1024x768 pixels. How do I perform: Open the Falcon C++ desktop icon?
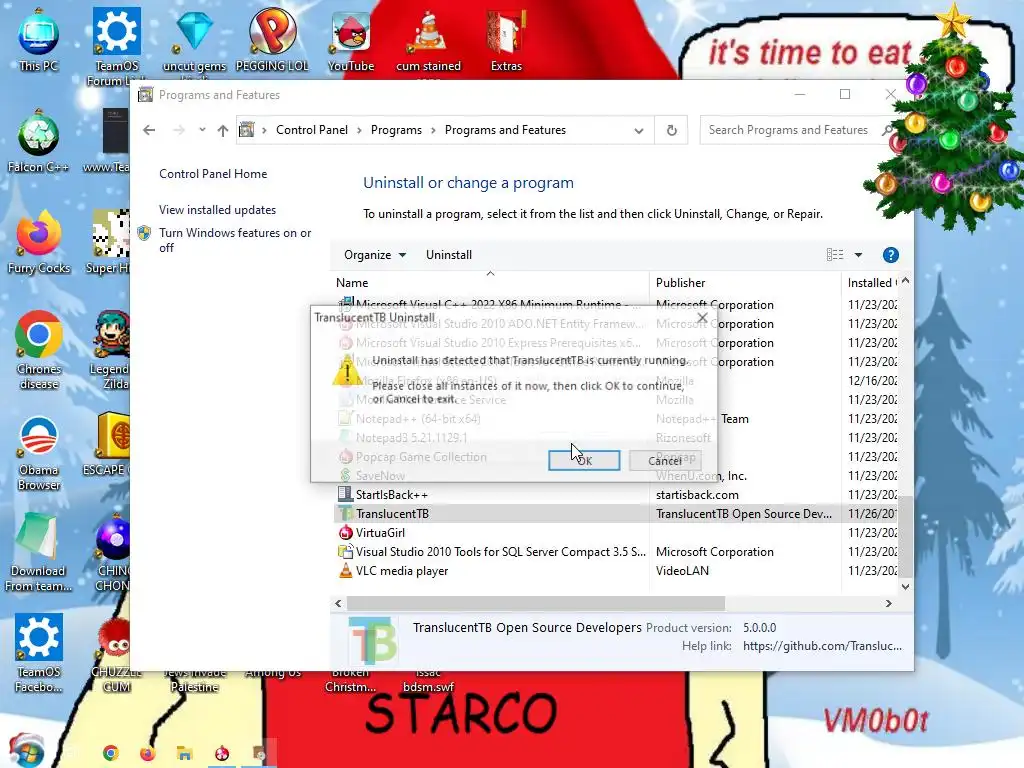[39, 142]
